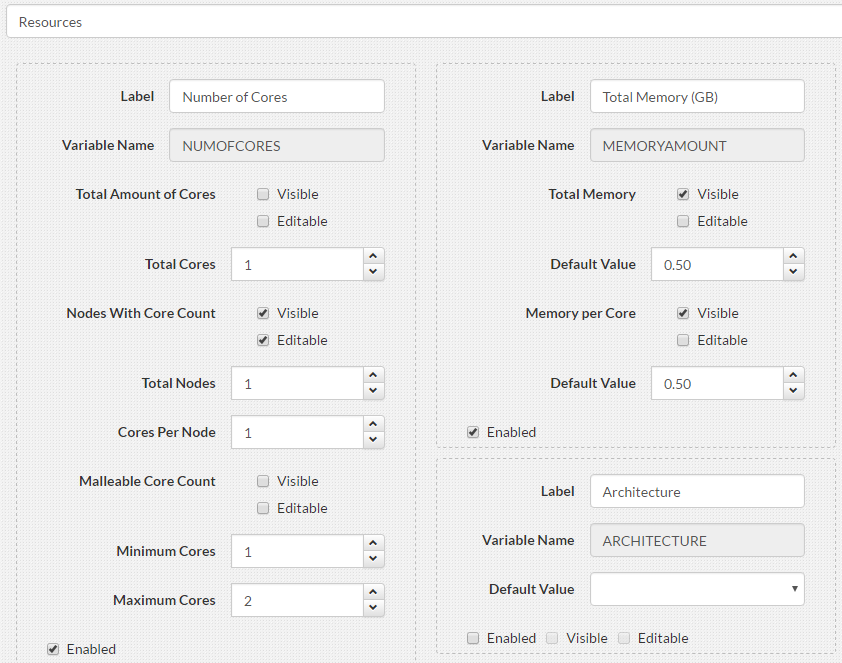Increment Total Cores with the up arrow
842x663 pixels.
click(x=374, y=256)
